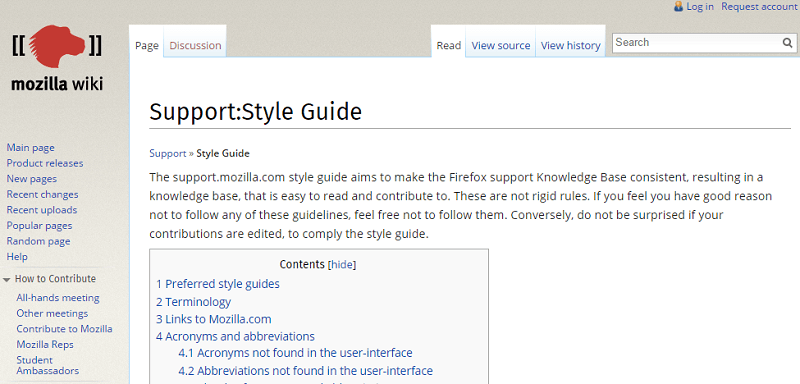Select the Read tab

(x=449, y=45)
